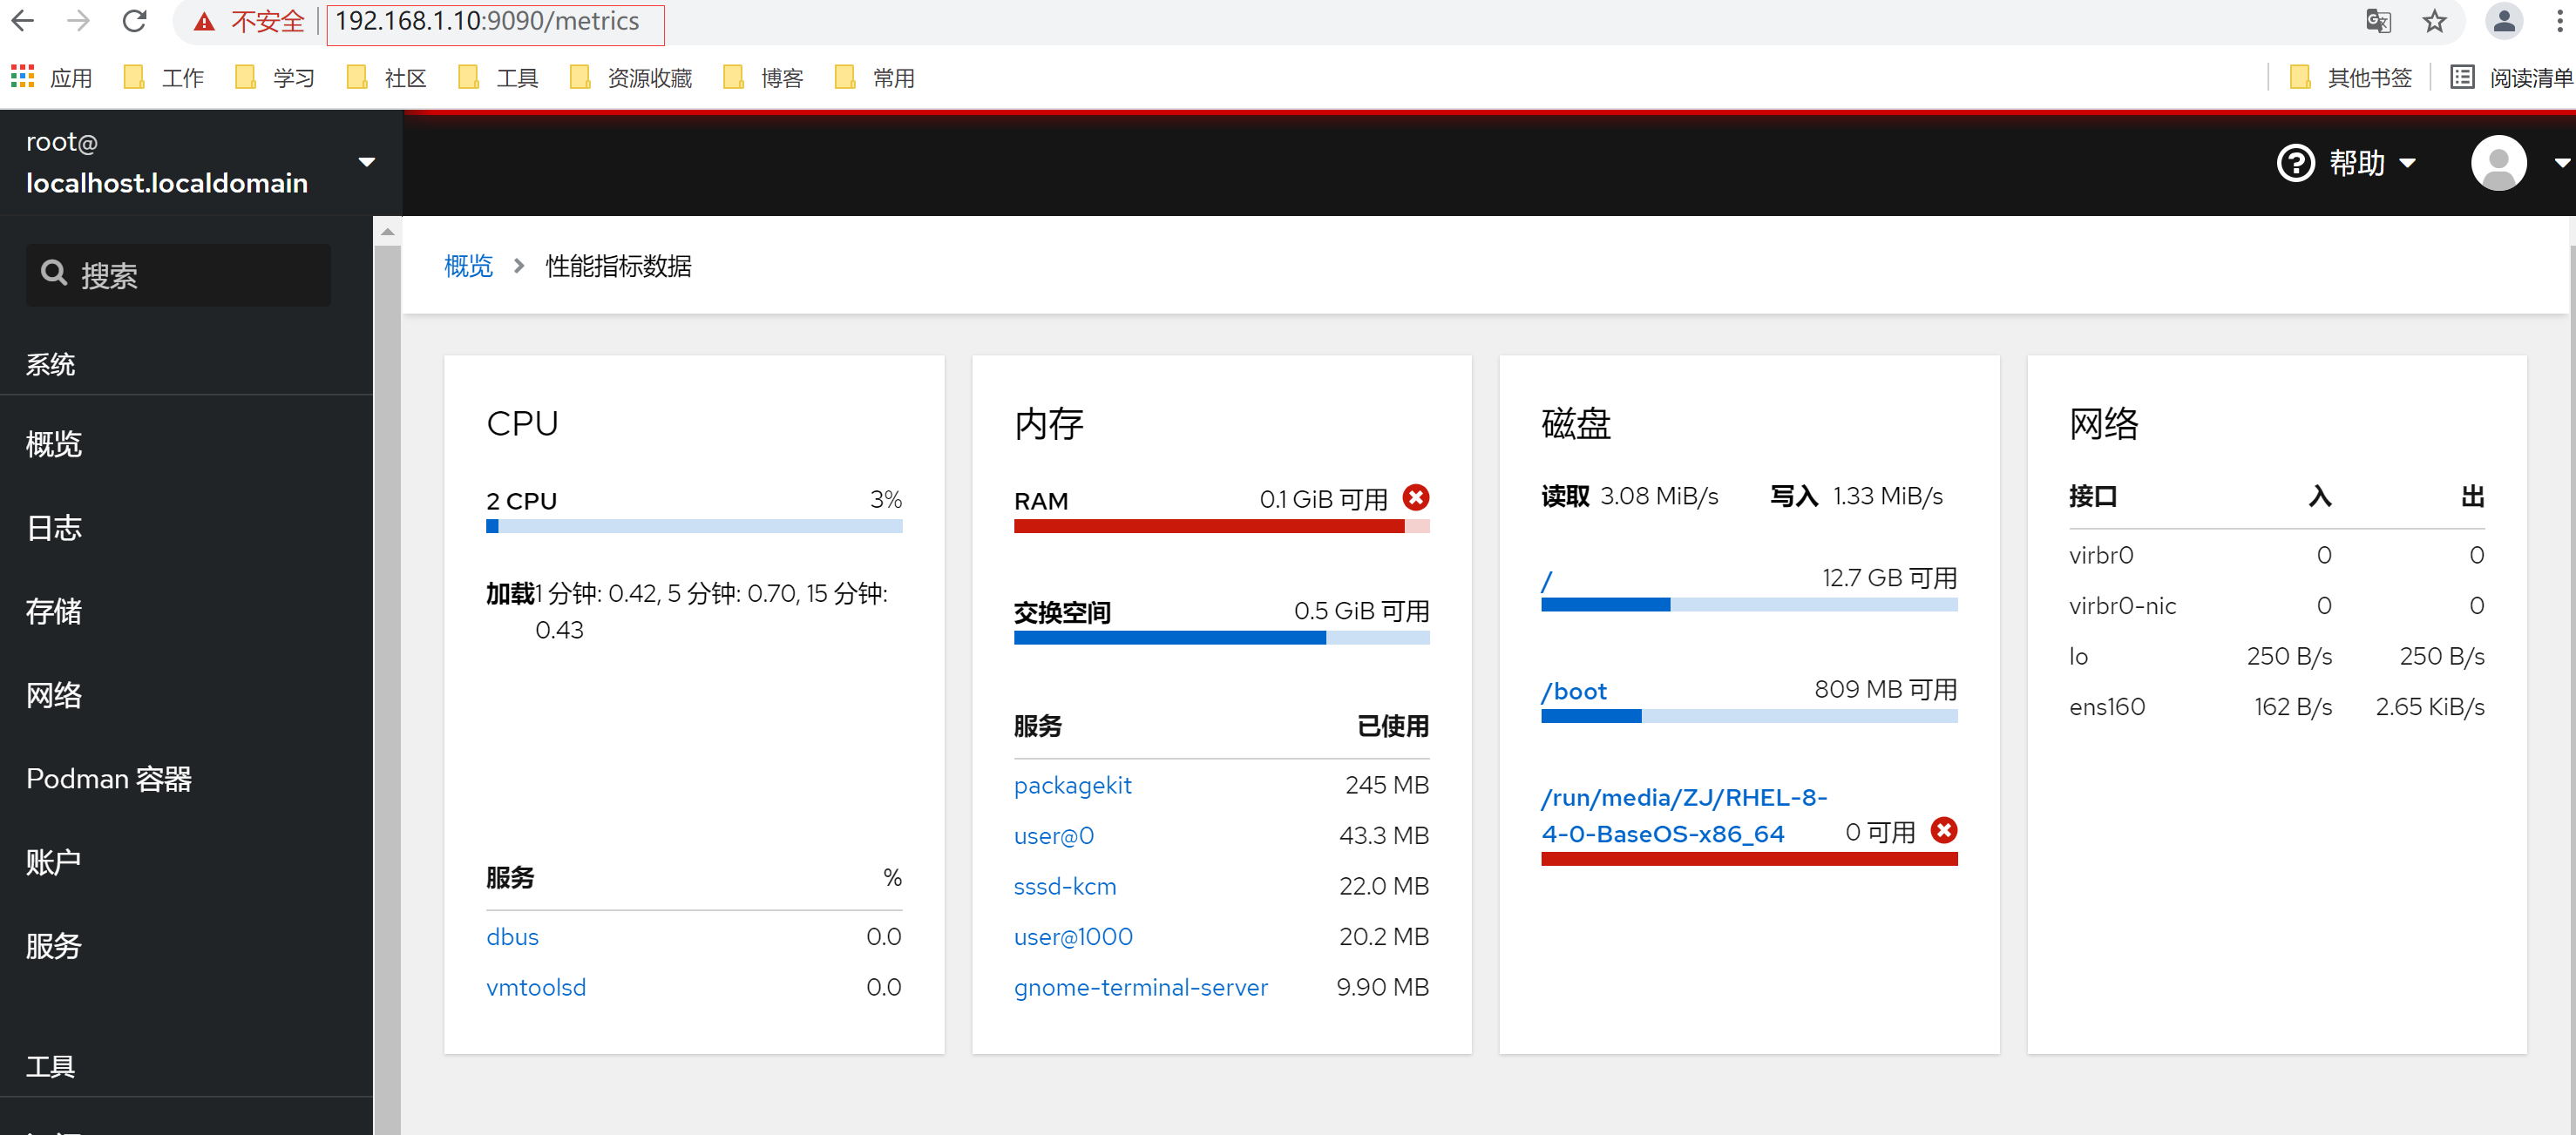Click the sidebar 搜索 search field
This screenshot has height=1135, width=2576.
tap(178, 275)
